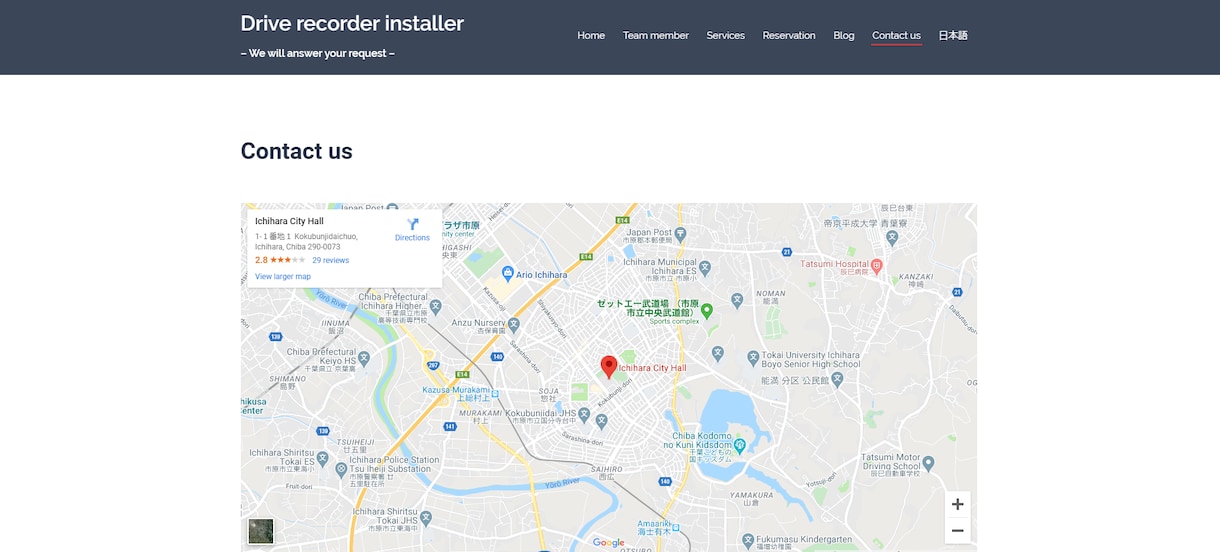Click the NOMAN area label
1220x552 pixels.
tap(771, 294)
